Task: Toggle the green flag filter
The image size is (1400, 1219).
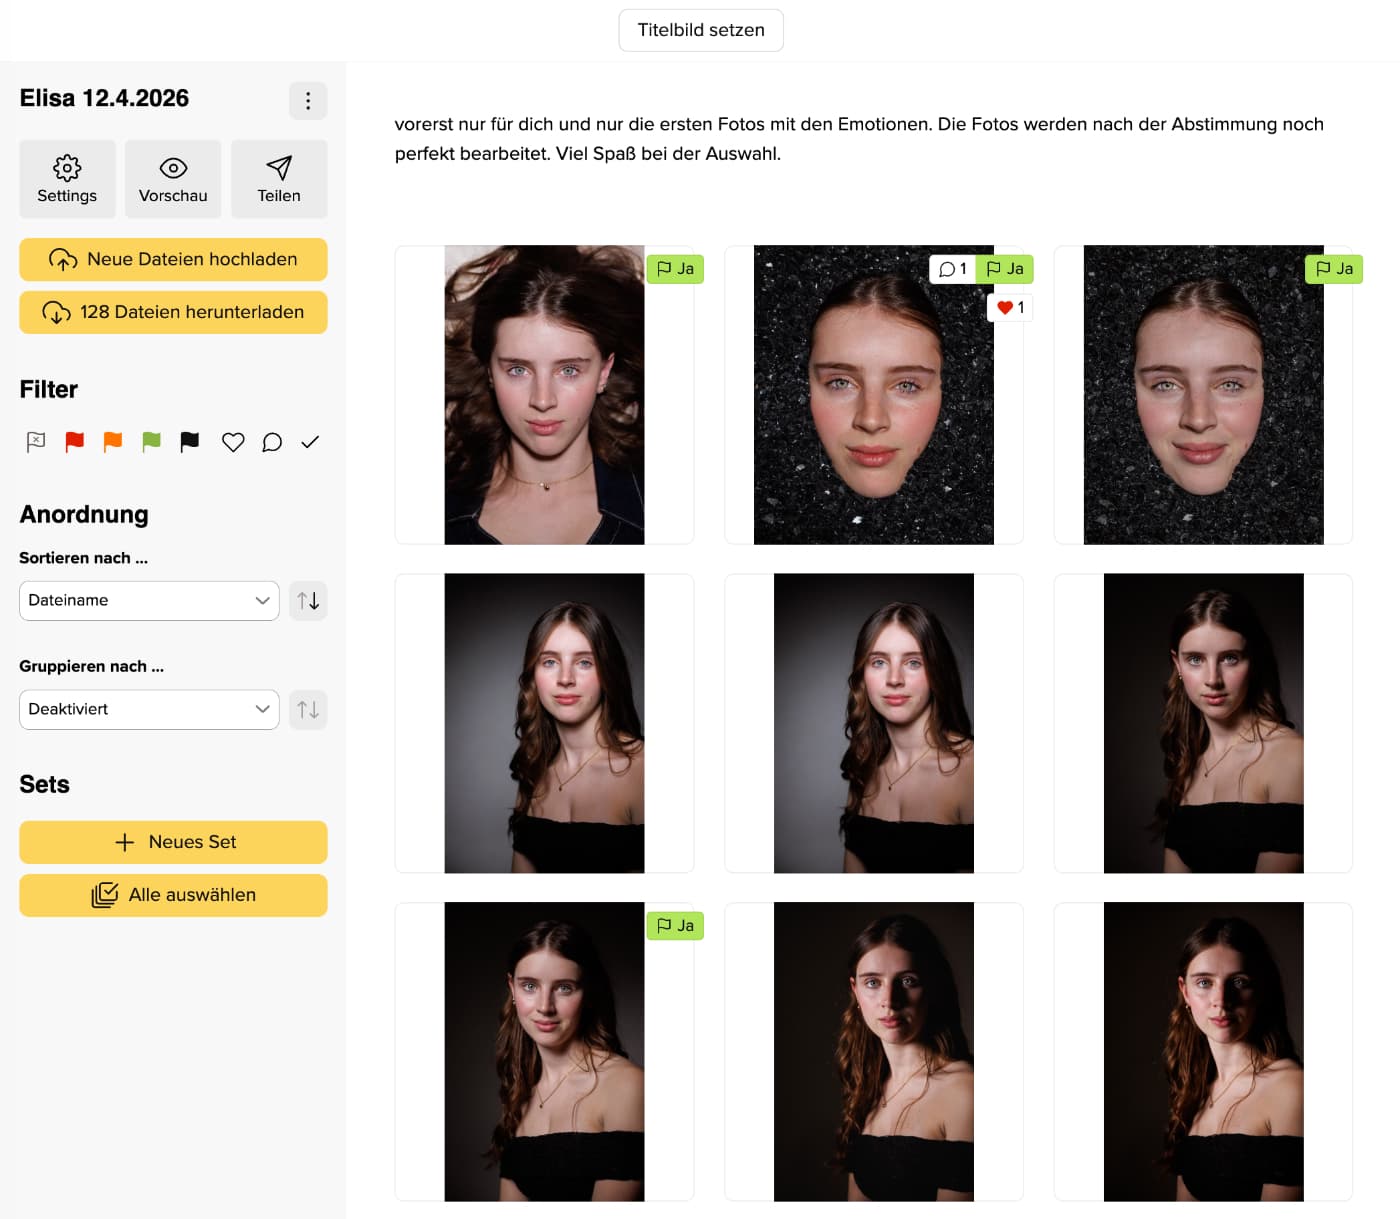Action: pyautogui.click(x=151, y=442)
